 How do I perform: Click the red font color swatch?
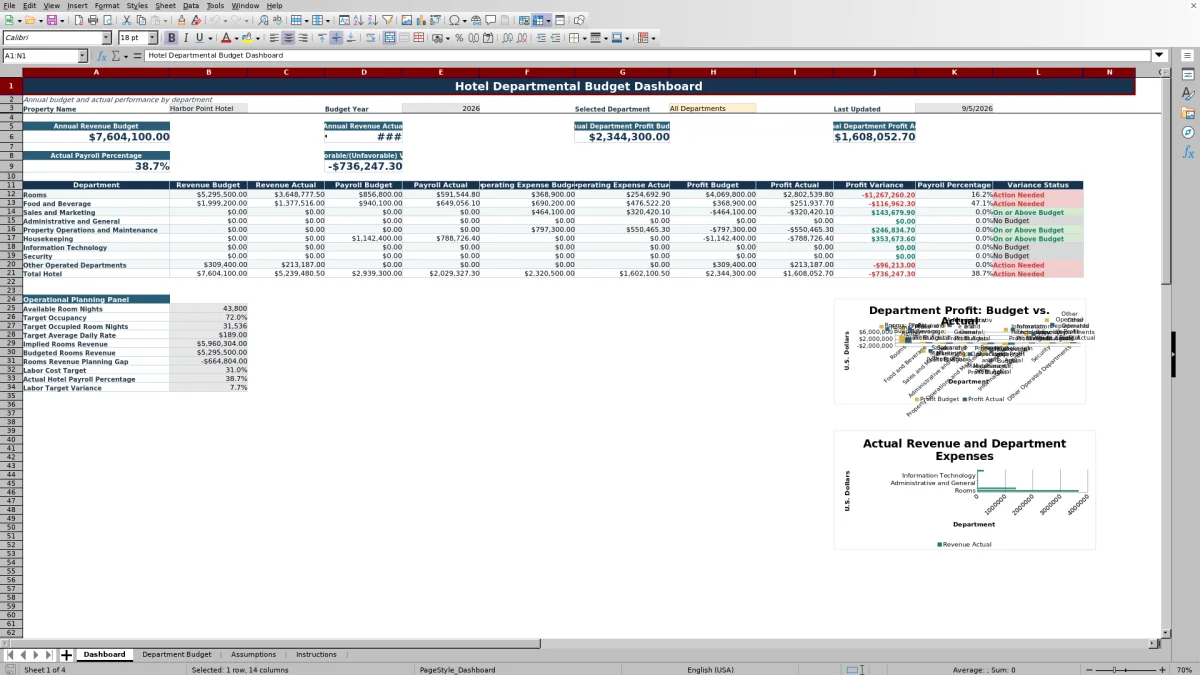point(225,38)
